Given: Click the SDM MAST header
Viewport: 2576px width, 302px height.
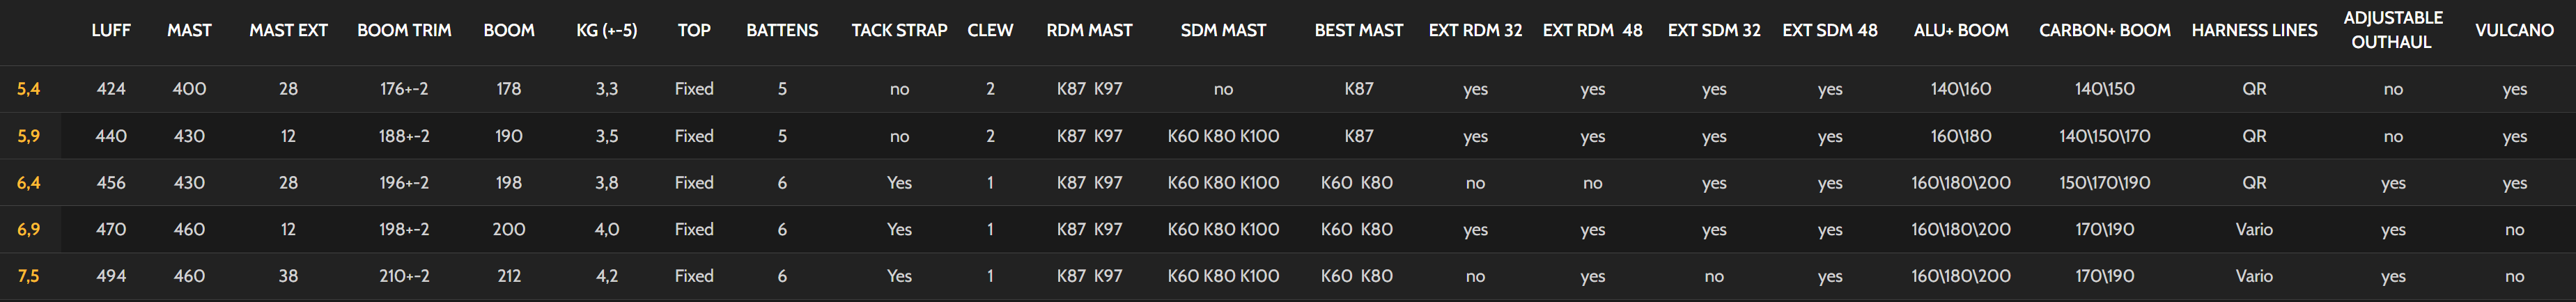Looking at the screenshot, I should tap(1223, 31).
